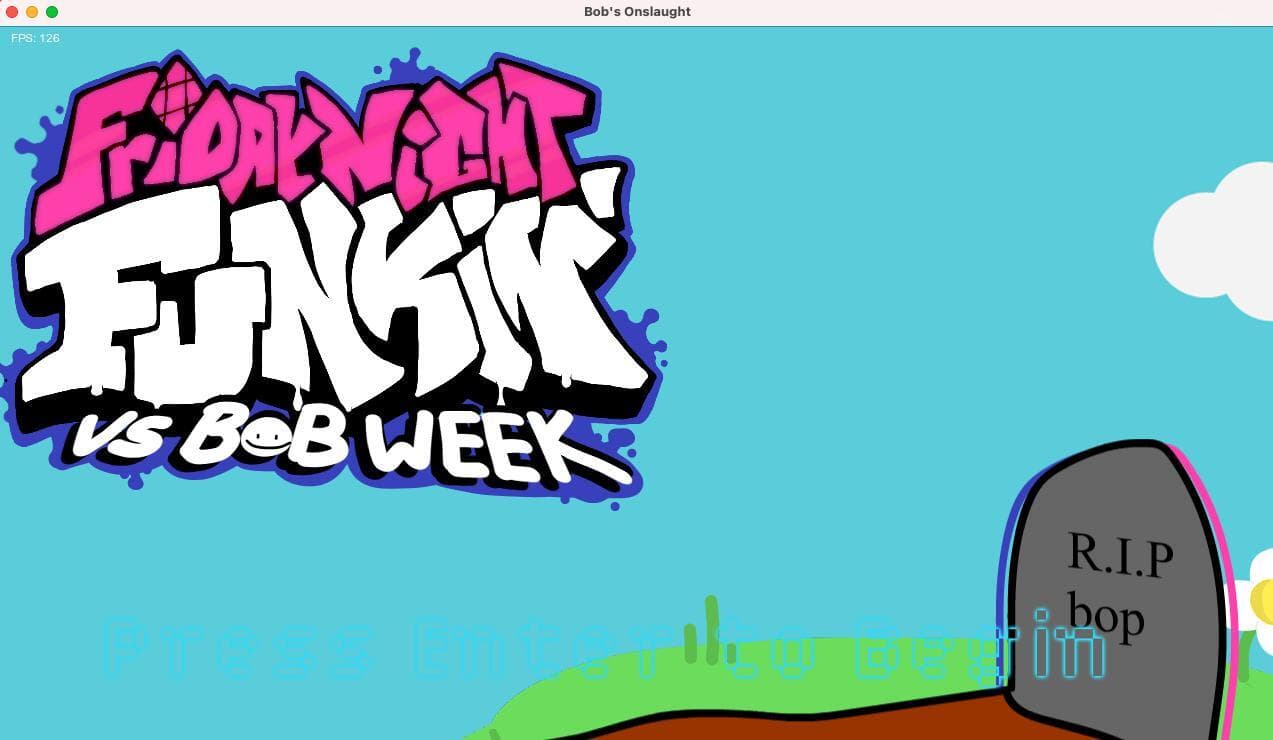Image resolution: width=1273 pixels, height=740 pixels.
Task: Click the 'Press Enter to Begin' text
Action: coord(605,646)
